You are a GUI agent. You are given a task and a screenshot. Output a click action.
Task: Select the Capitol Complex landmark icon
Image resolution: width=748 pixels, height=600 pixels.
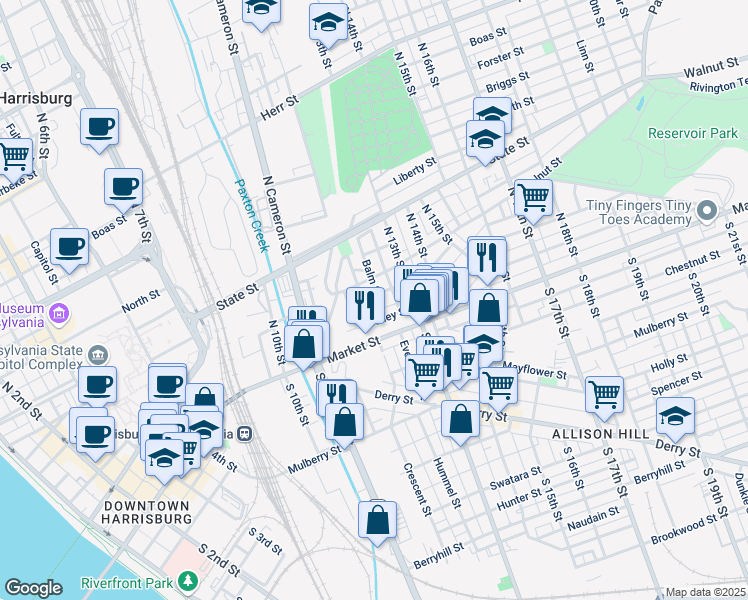(x=98, y=355)
